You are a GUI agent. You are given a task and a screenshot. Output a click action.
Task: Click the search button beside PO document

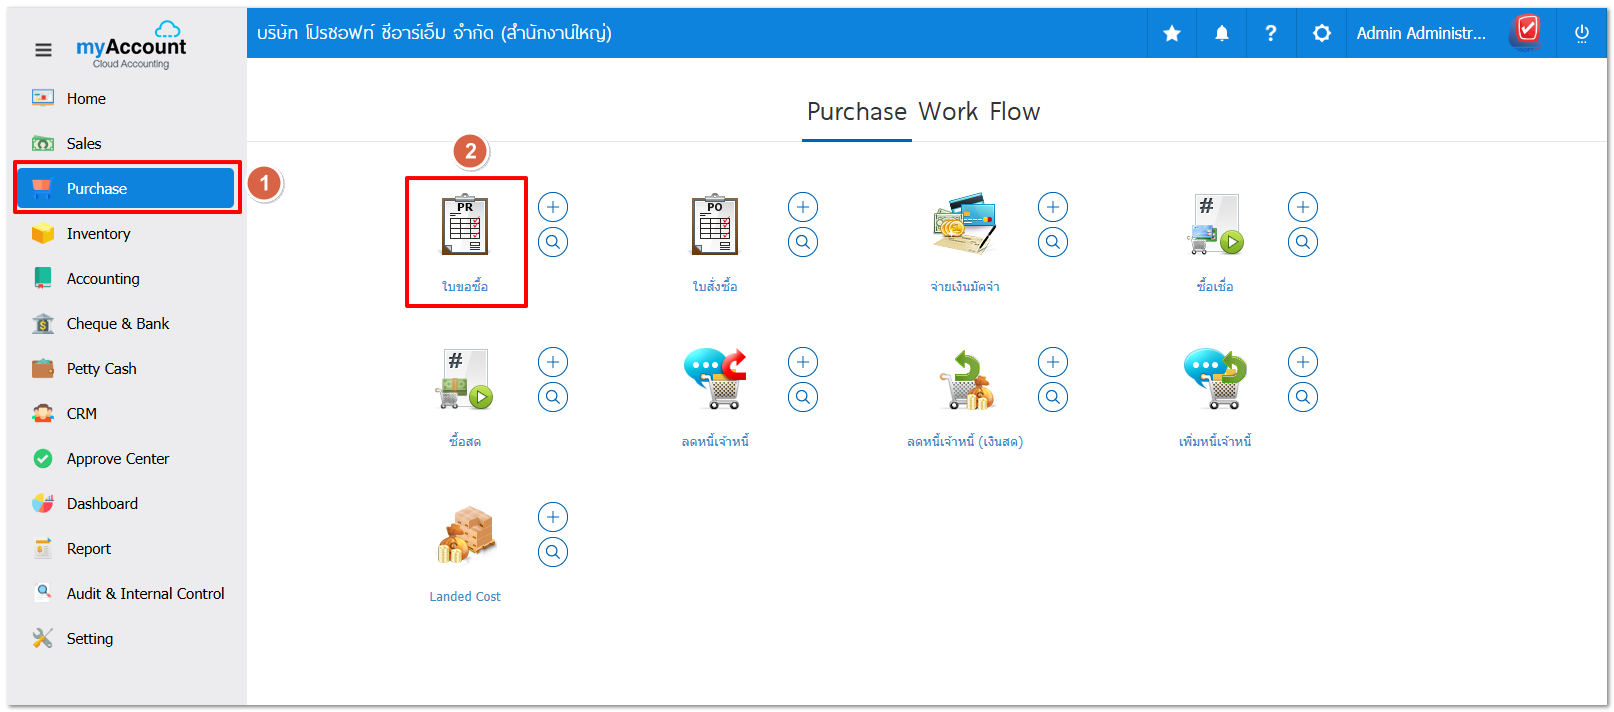803,242
